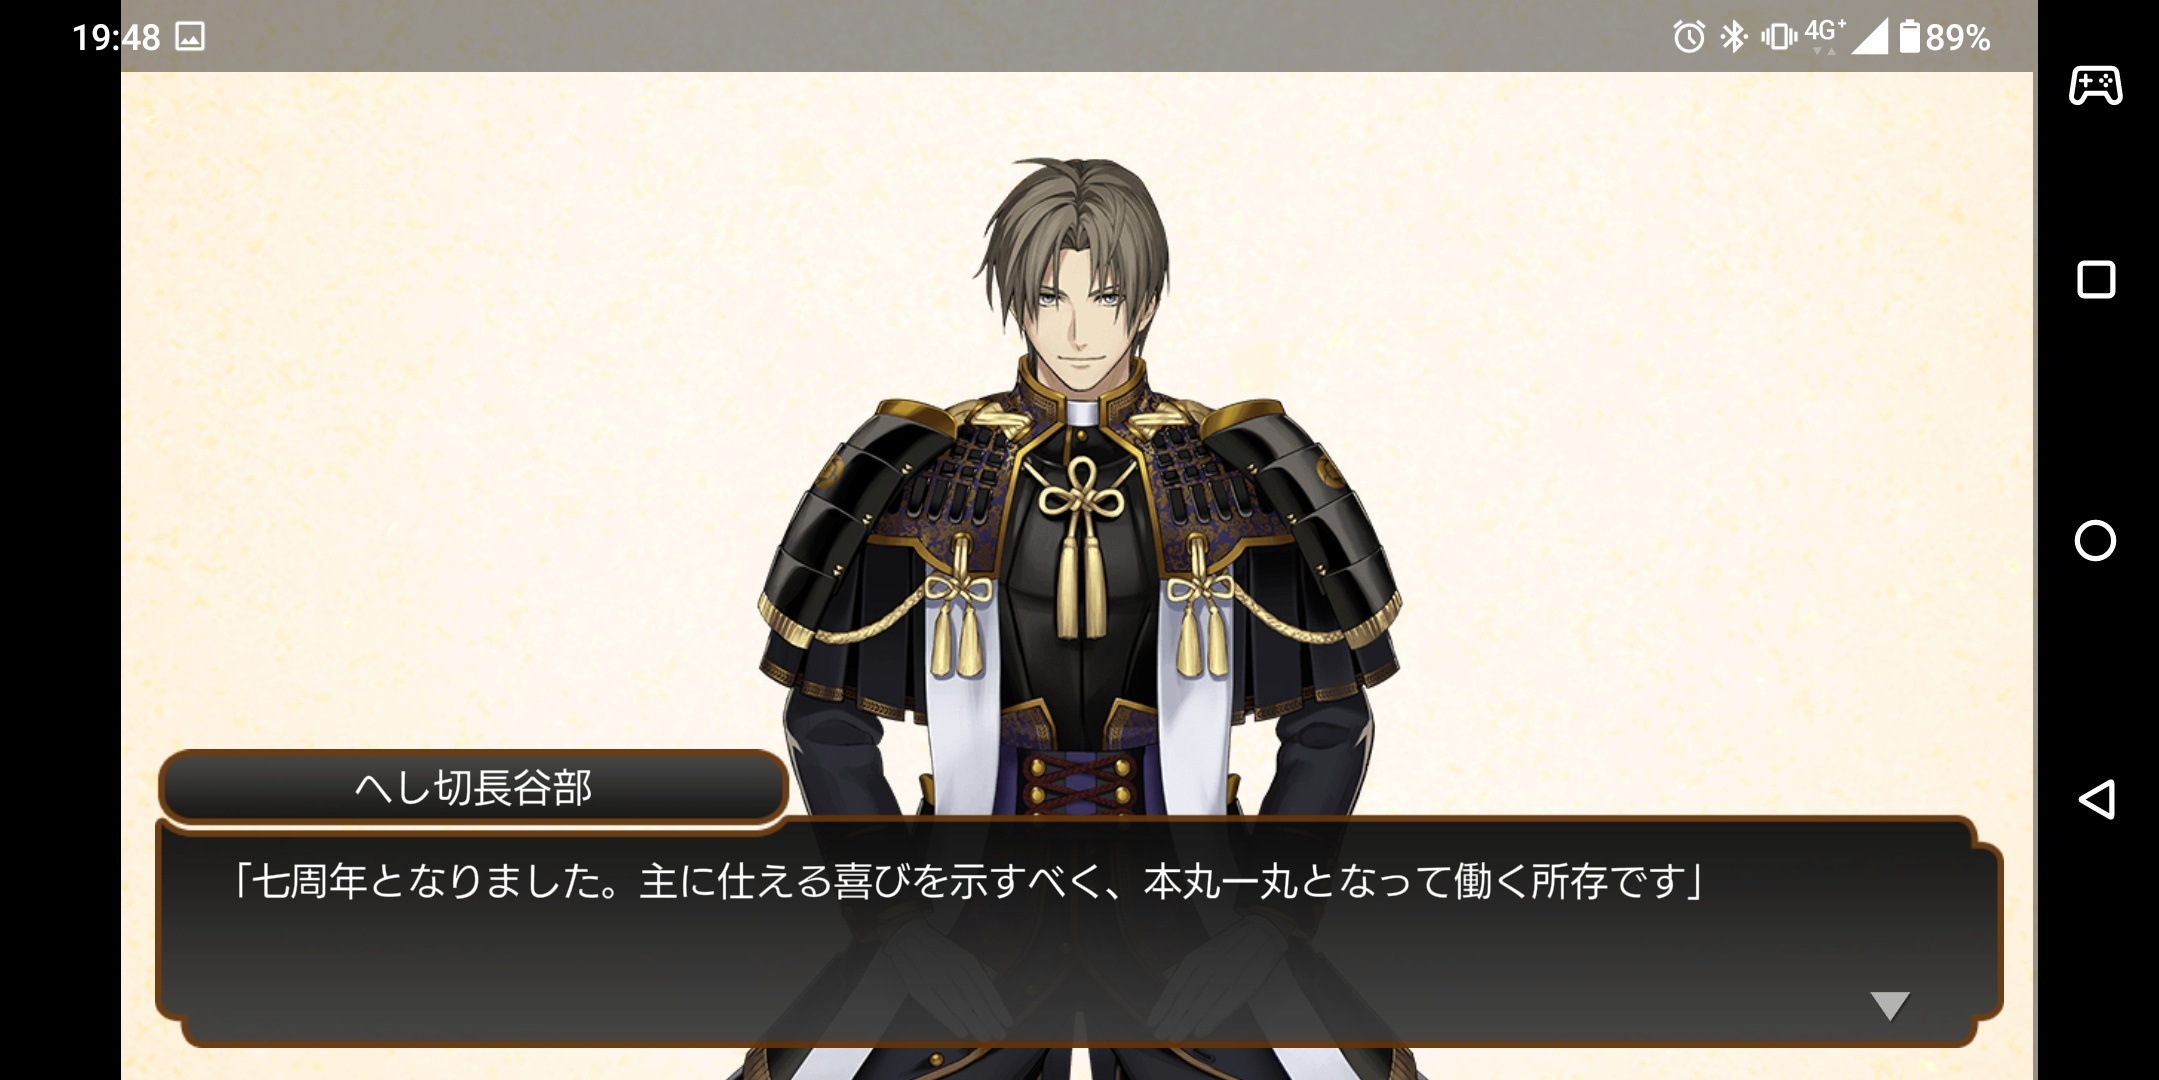Image resolution: width=2159 pixels, height=1080 pixels.
Task: Go back with triangle navigation button
Action: click(2096, 799)
